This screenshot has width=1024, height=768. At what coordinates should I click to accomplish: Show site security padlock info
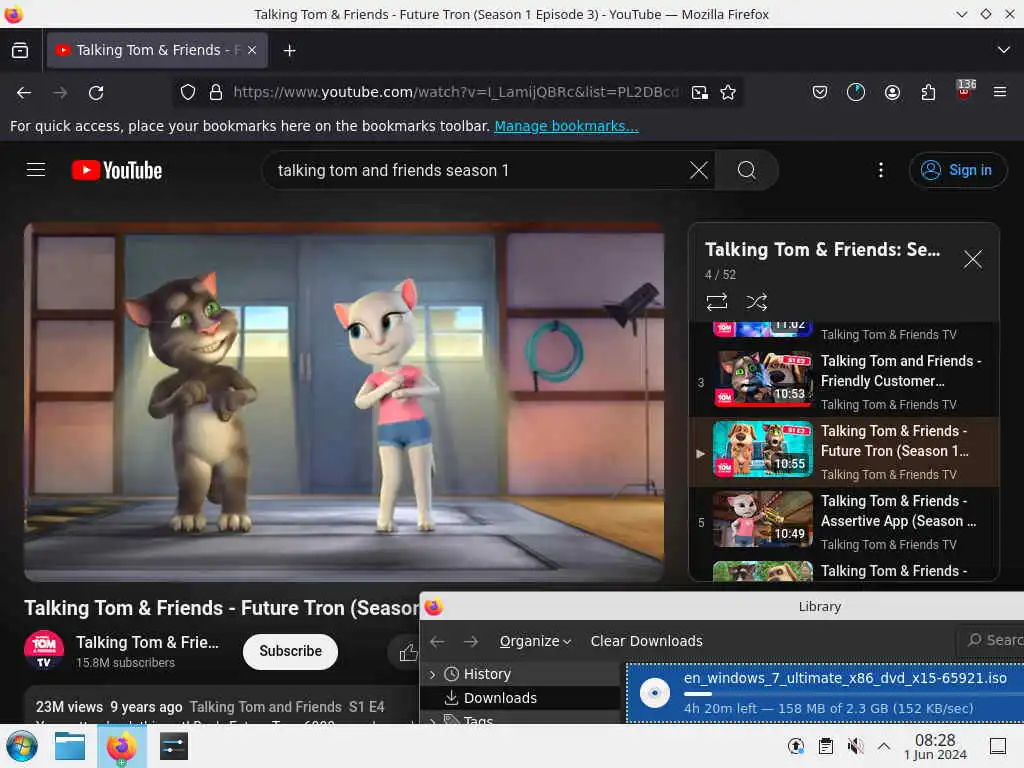pos(216,93)
